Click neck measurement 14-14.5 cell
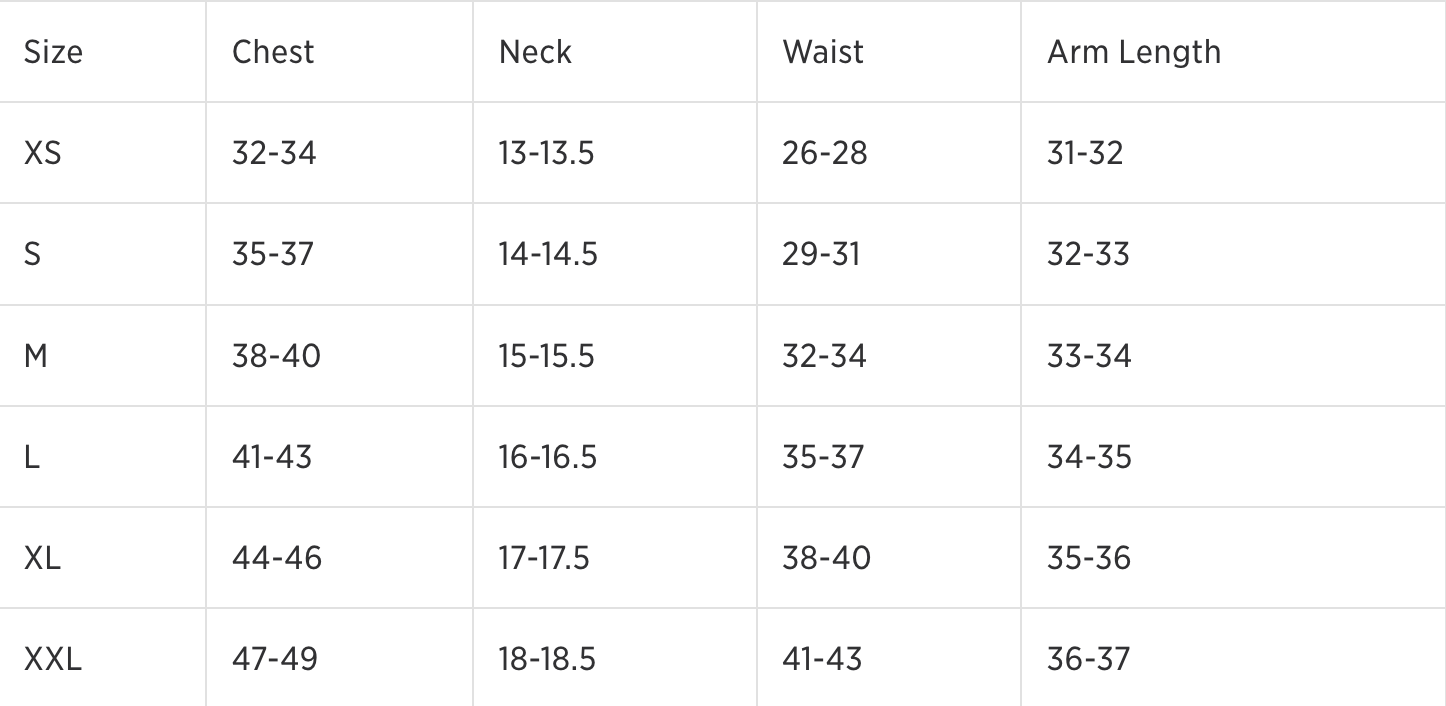This screenshot has height=706, width=1446. click(x=548, y=254)
